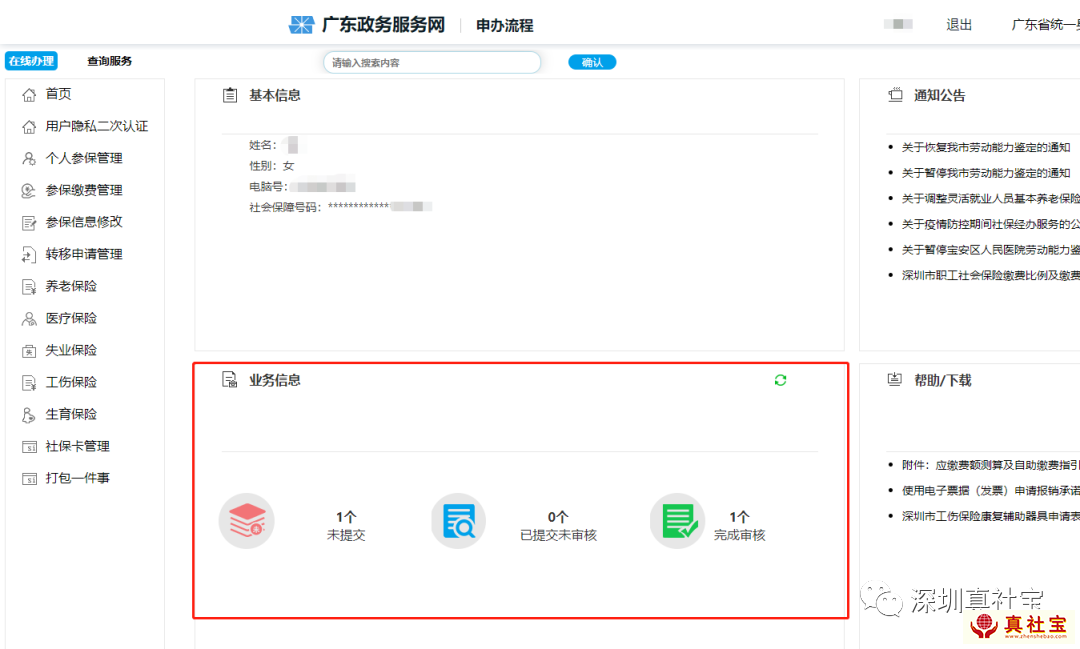Click the green 完成审核 checklist icon
The image size is (1080, 649).
click(677, 521)
